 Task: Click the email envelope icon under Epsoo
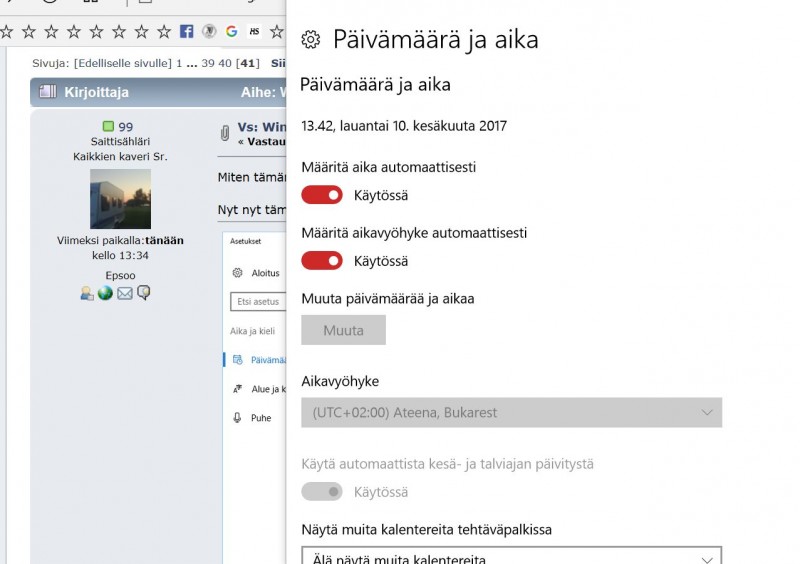click(x=124, y=293)
